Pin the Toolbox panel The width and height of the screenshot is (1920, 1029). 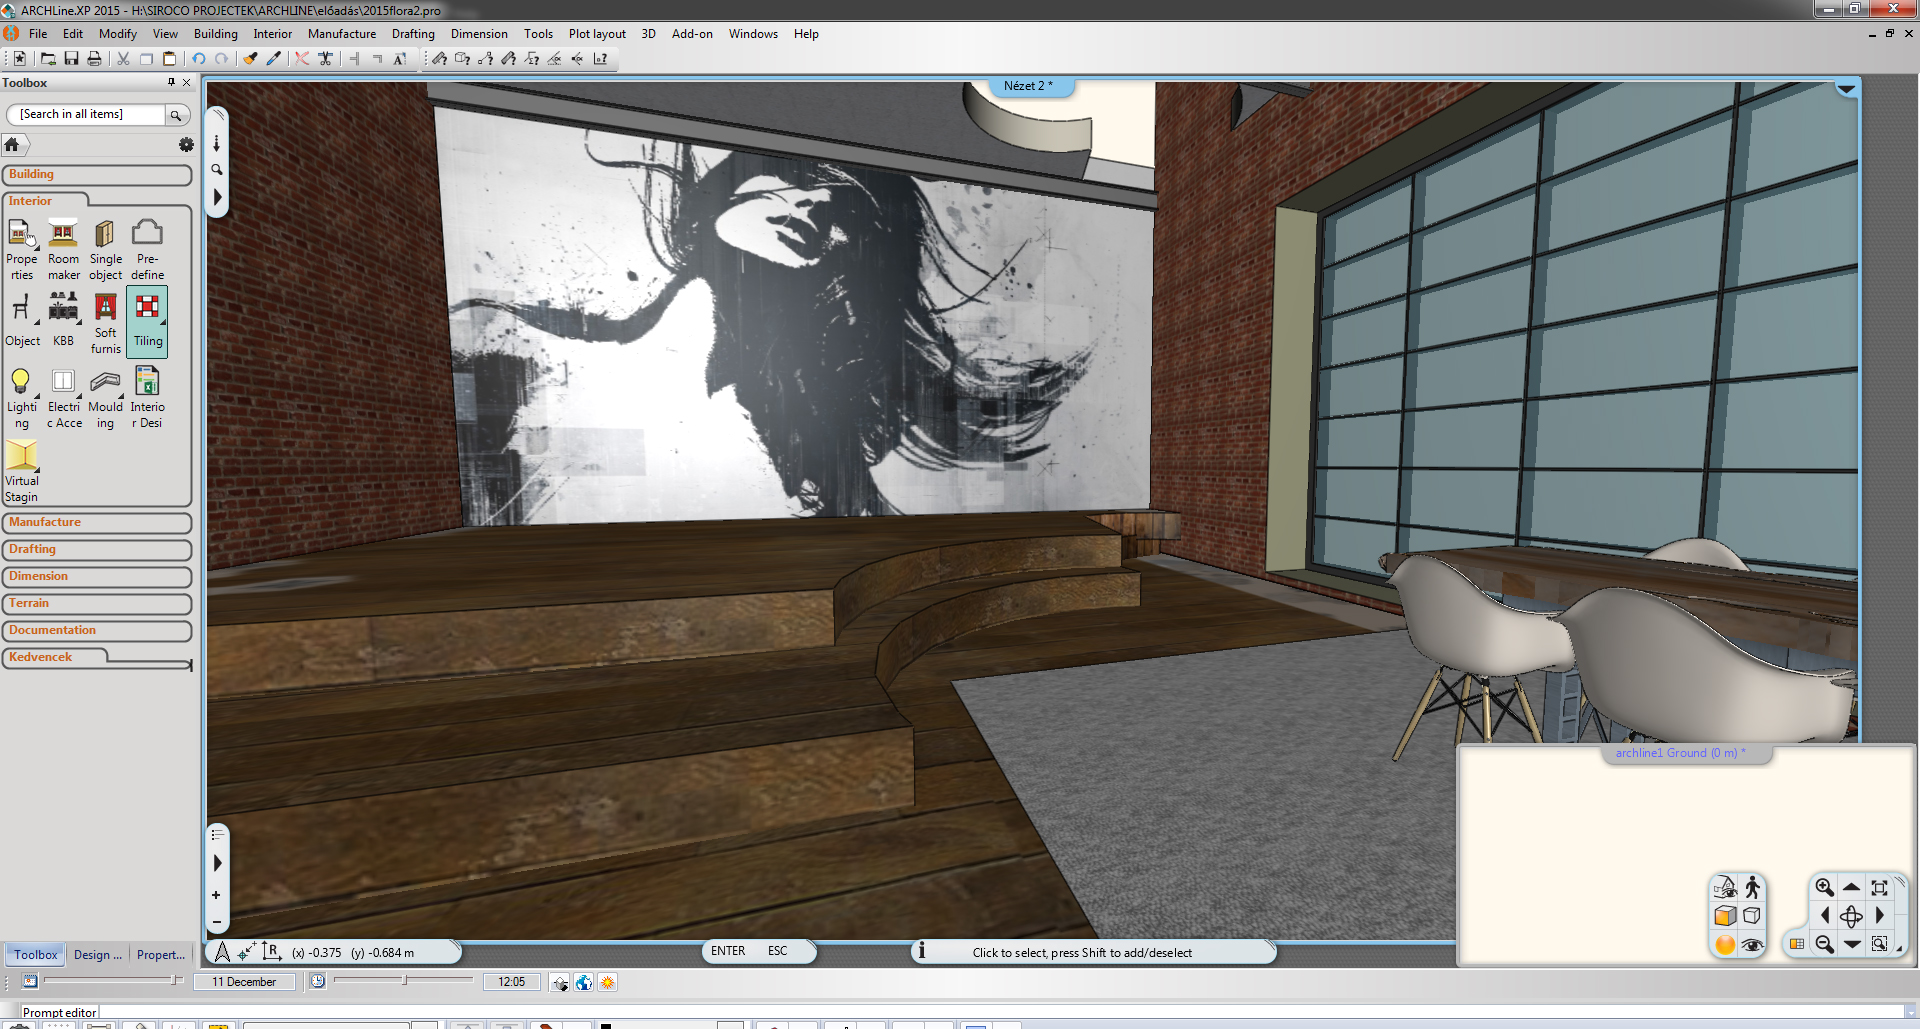171,83
